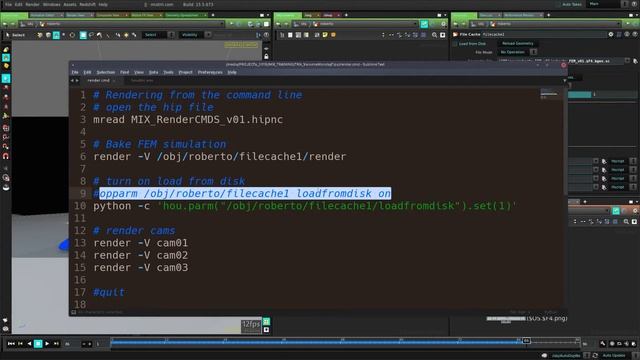Click the blue timeline scrub bar
640x360 pixels.
[316, 342]
